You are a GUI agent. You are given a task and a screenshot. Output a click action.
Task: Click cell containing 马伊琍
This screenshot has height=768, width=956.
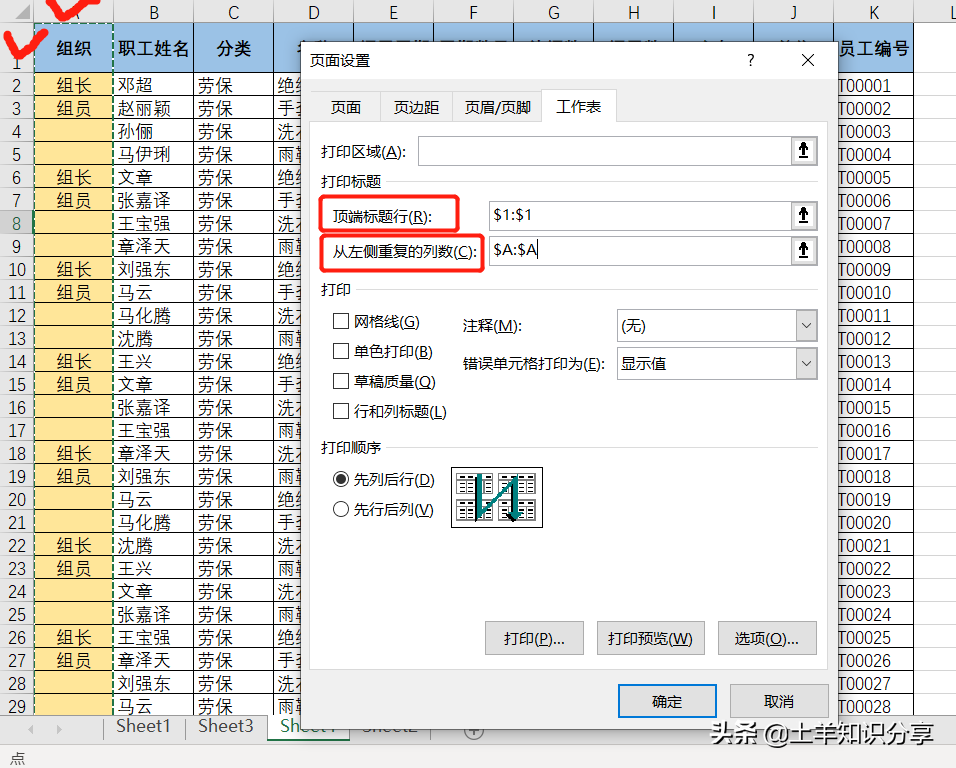pos(154,154)
